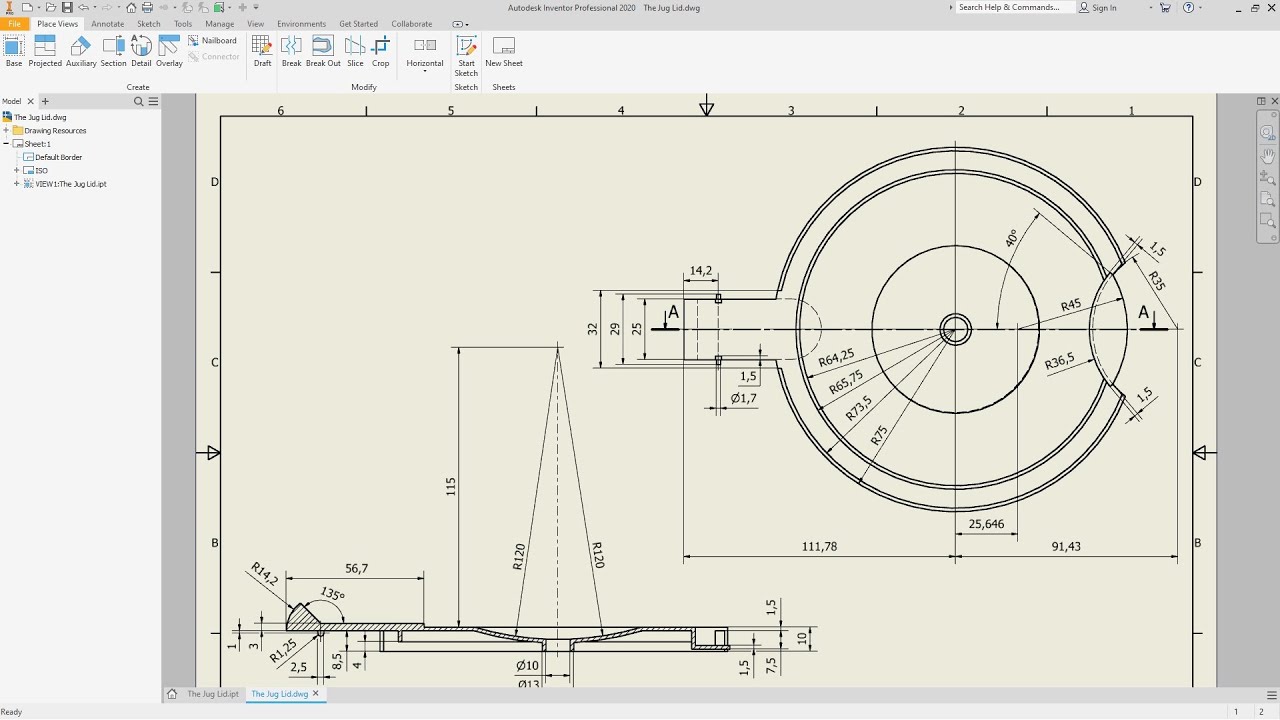Add a new browser panel with plus
Screen dimensions: 1280x720
45,101
